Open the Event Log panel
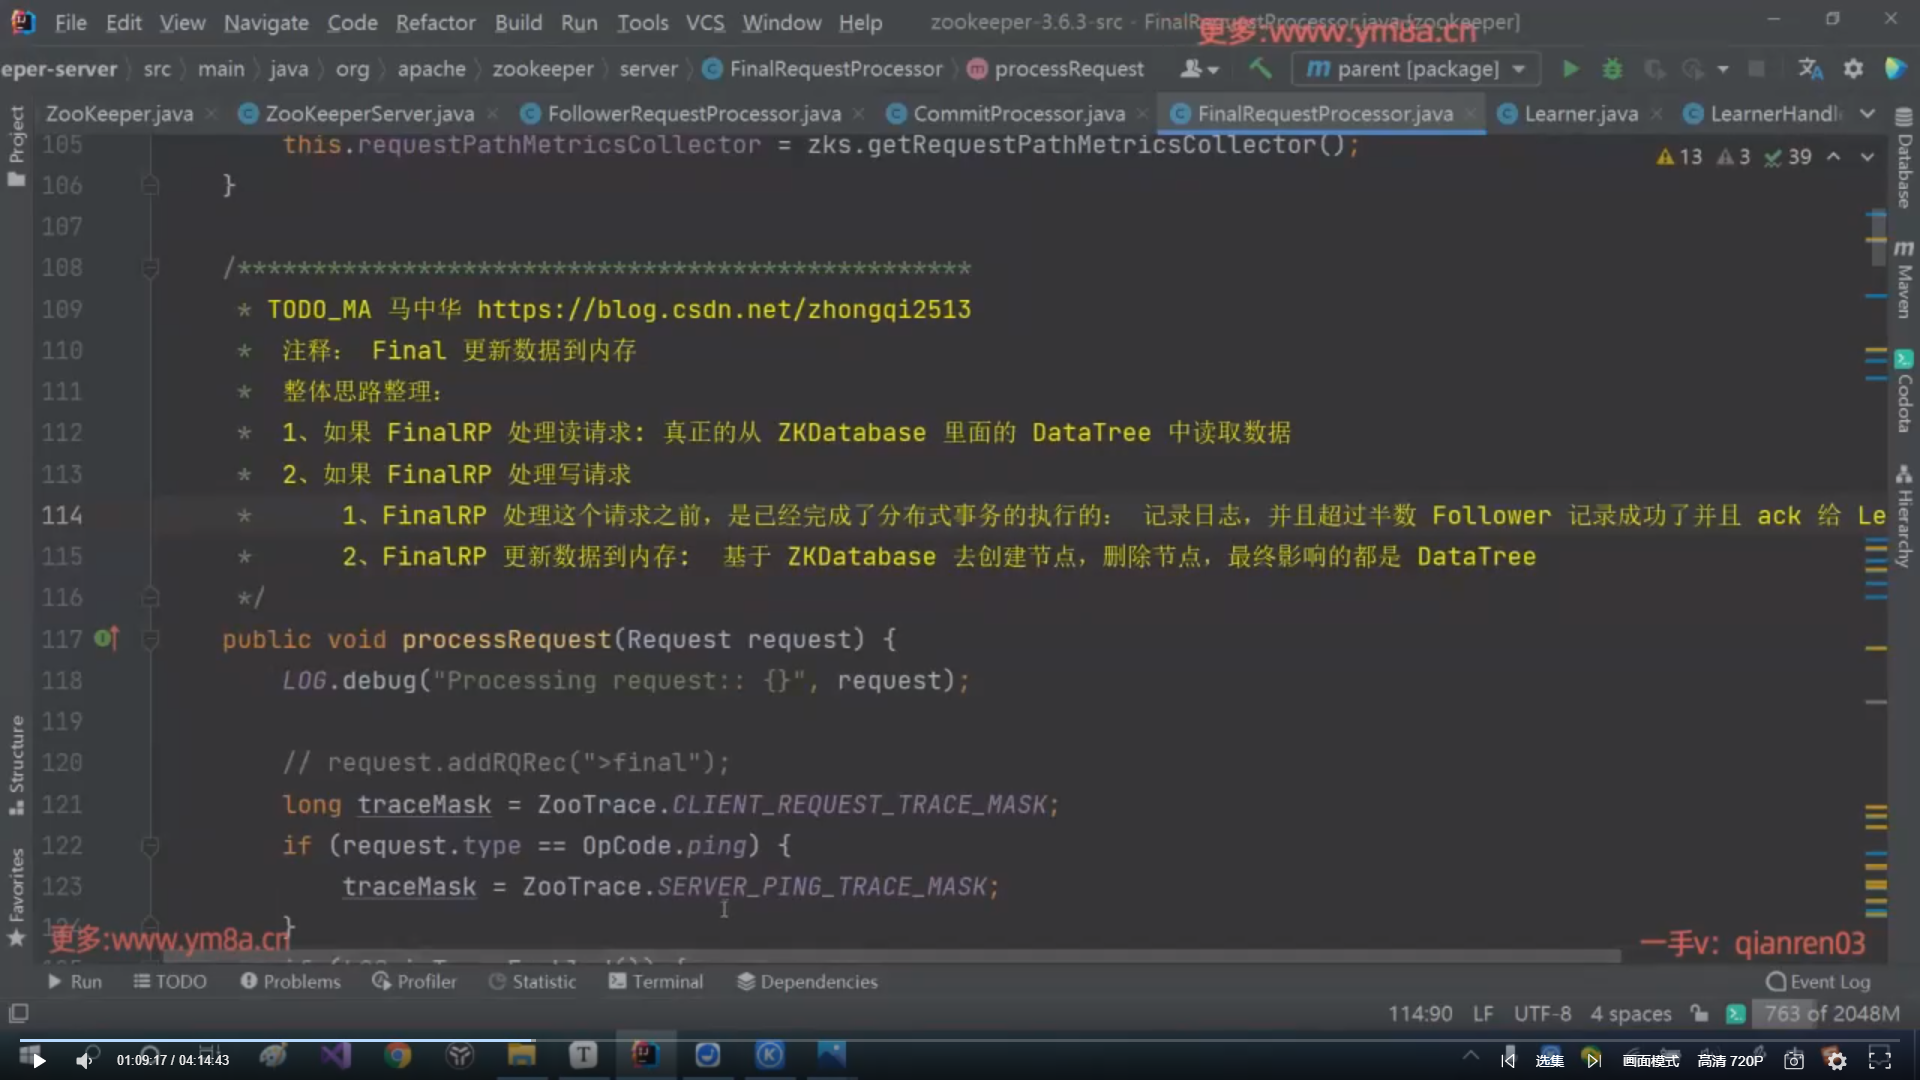 pyautogui.click(x=1818, y=982)
